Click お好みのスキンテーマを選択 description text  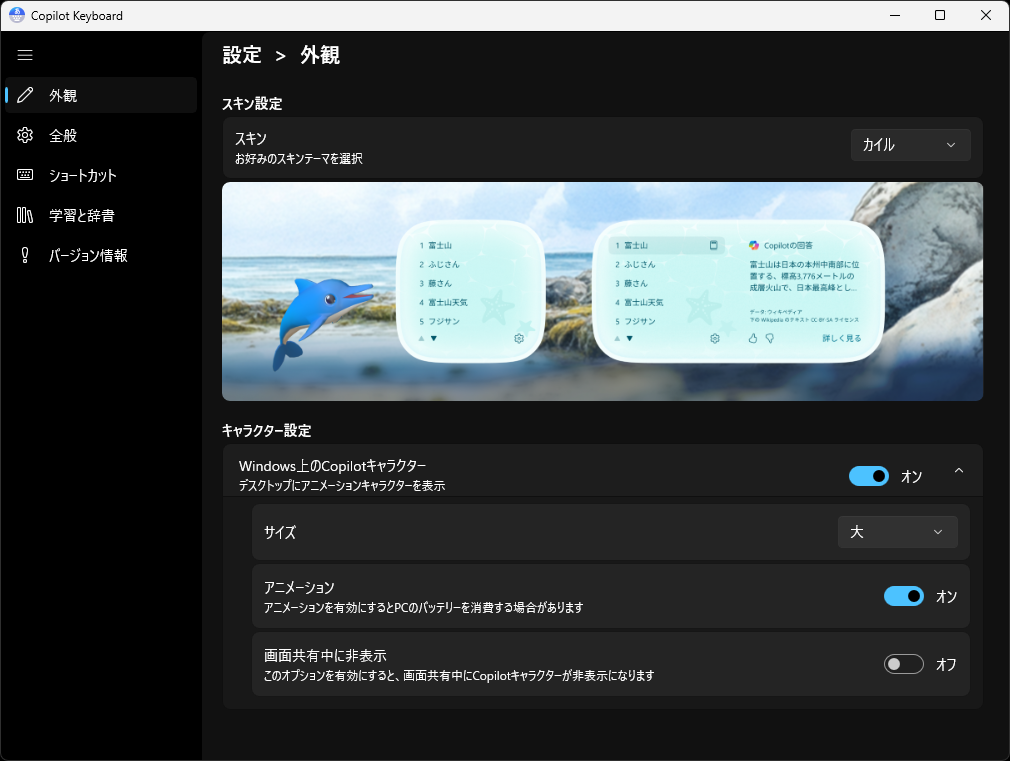tap(299, 159)
